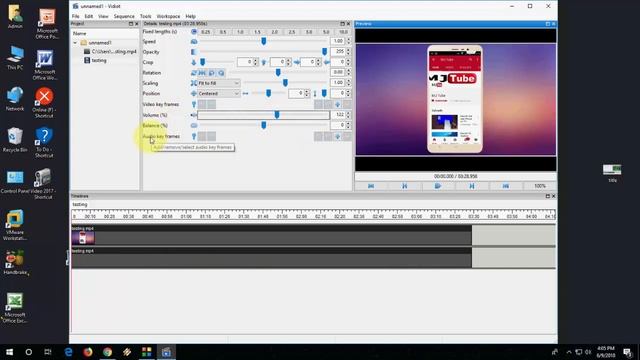This screenshot has width=640, height=360.
Task: Click the Opacity icon in Details panel
Action: point(194,52)
